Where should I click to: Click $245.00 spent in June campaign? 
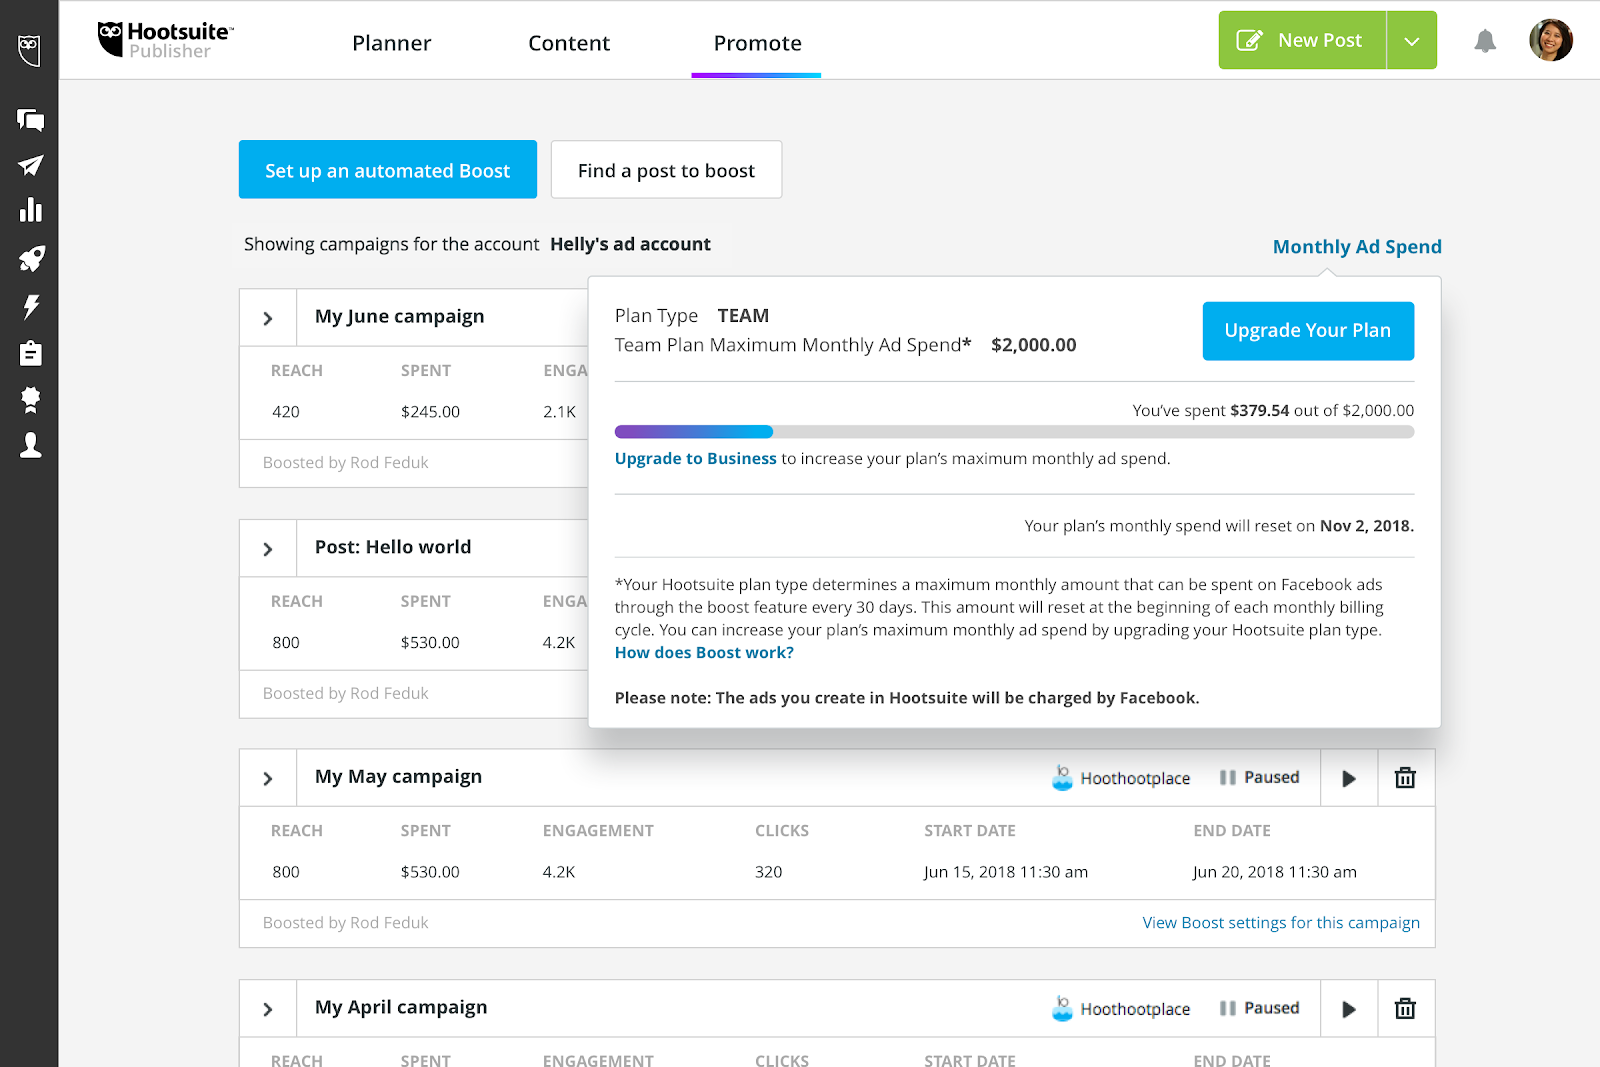[430, 412]
